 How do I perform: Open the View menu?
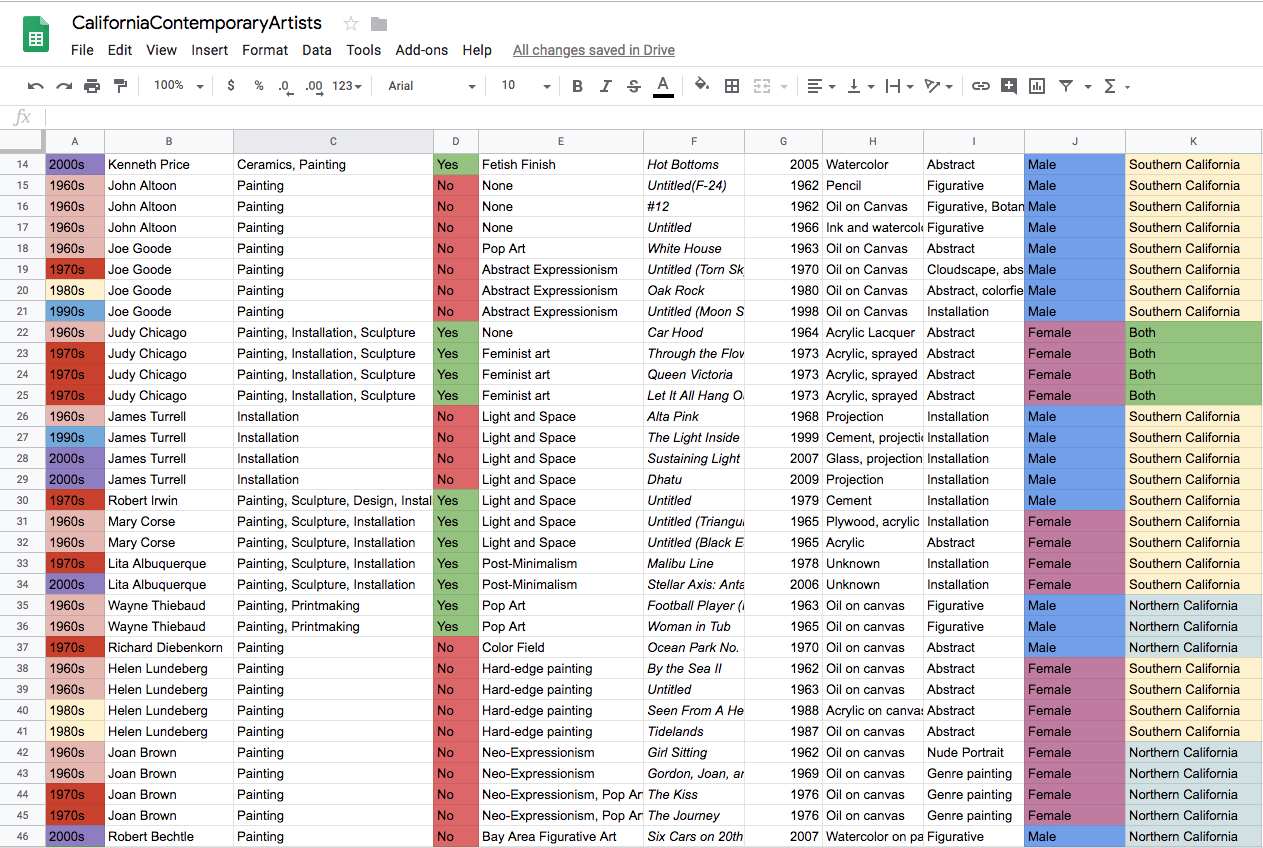(x=161, y=50)
